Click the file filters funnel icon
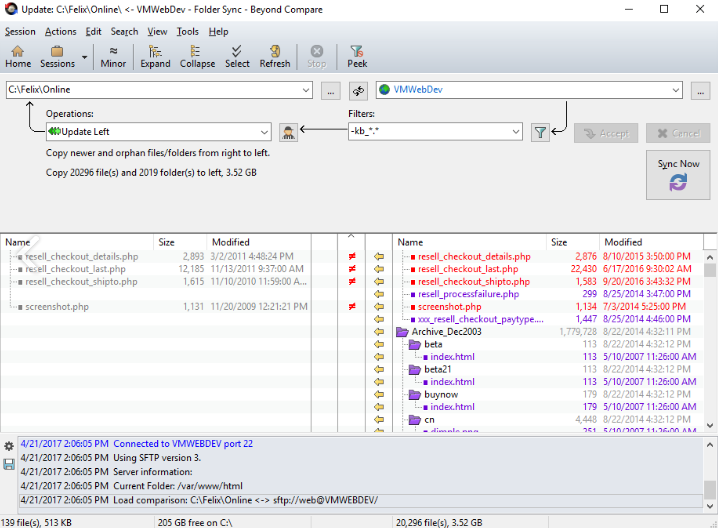The height and width of the screenshot is (528, 718). (540, 132)
